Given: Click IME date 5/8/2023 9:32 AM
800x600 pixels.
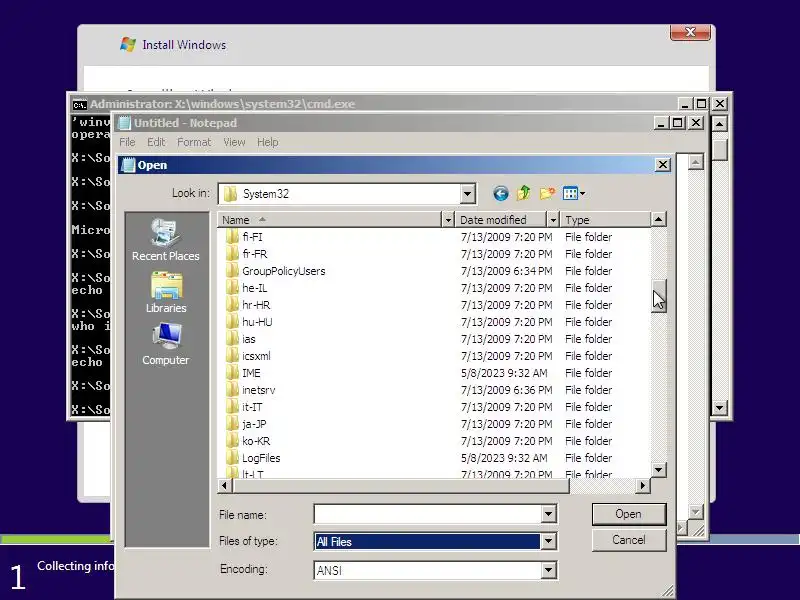Looking at the screenshot, I should pyautogui.click(x=504, y=373).
